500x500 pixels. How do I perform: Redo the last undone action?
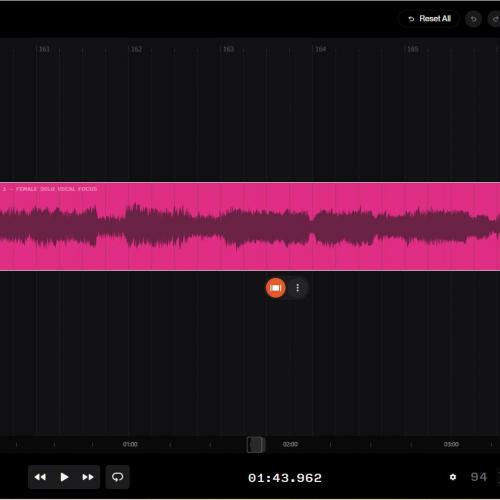(x=495, y=19)
